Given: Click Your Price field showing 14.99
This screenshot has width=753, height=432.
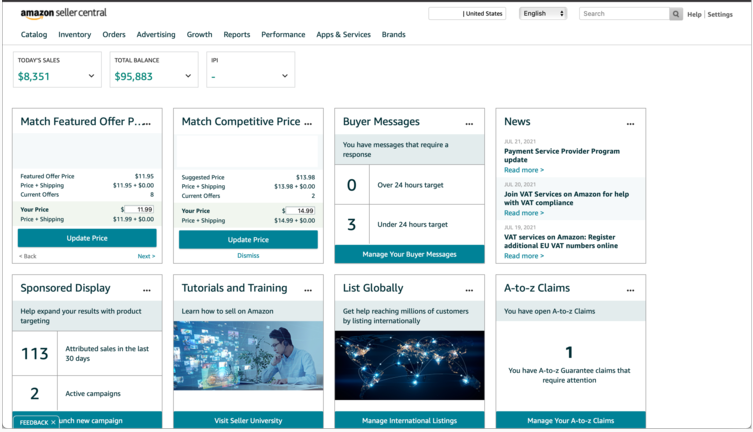Looking at the screenshot, I should (x=300, y=211).
